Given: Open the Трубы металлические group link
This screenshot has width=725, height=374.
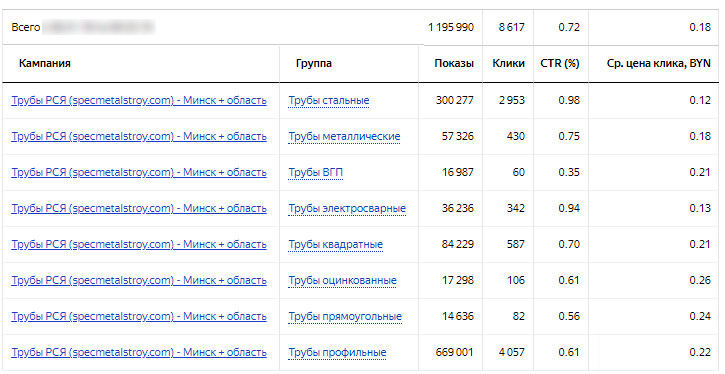Looking at the screenshot, I should [344, 136].
